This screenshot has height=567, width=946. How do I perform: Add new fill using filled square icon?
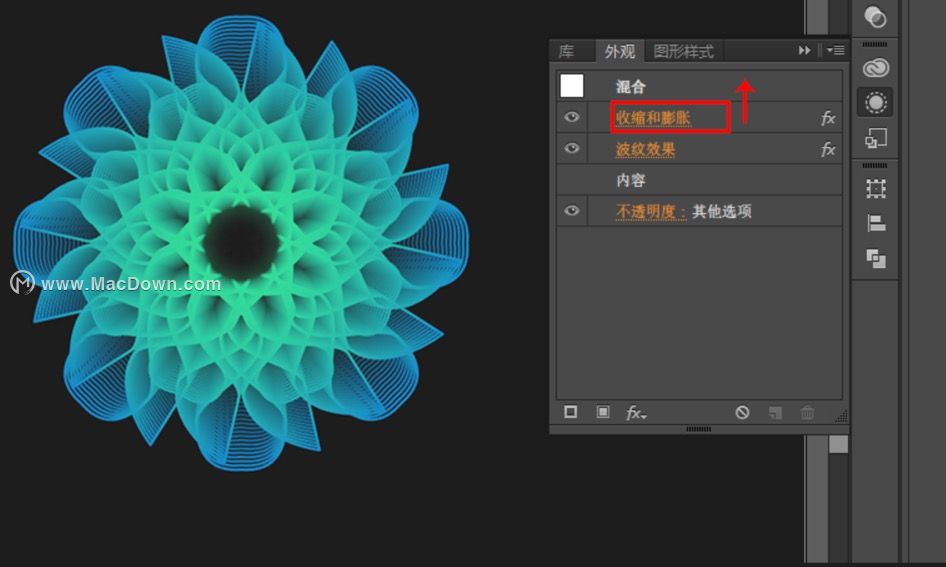coord(602,412)
